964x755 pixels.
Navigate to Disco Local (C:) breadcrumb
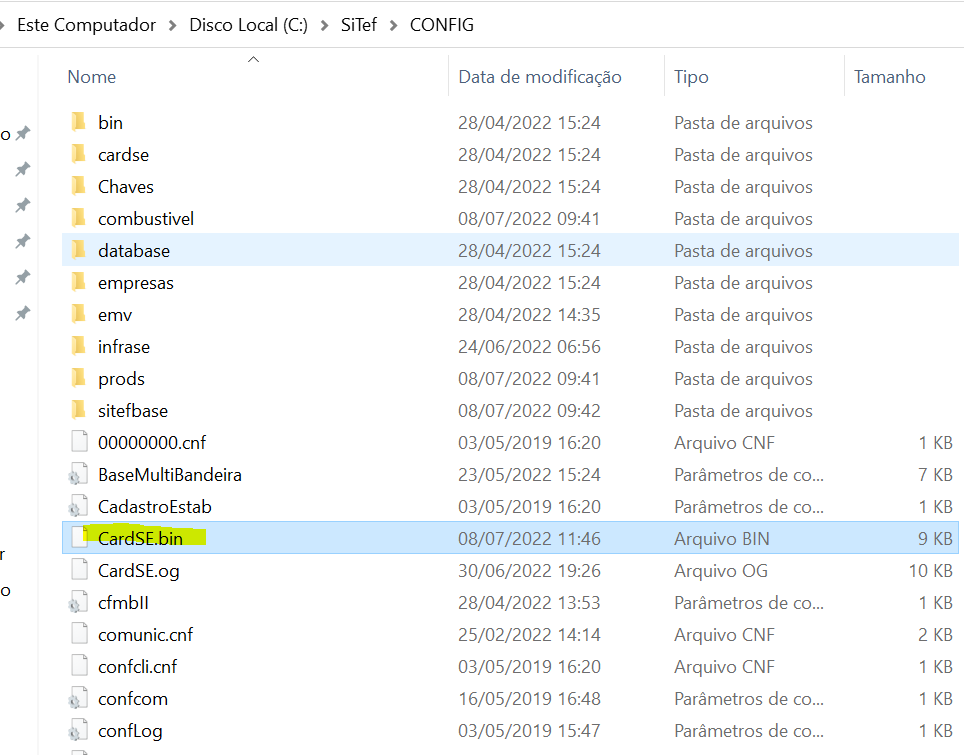(248, 25)
